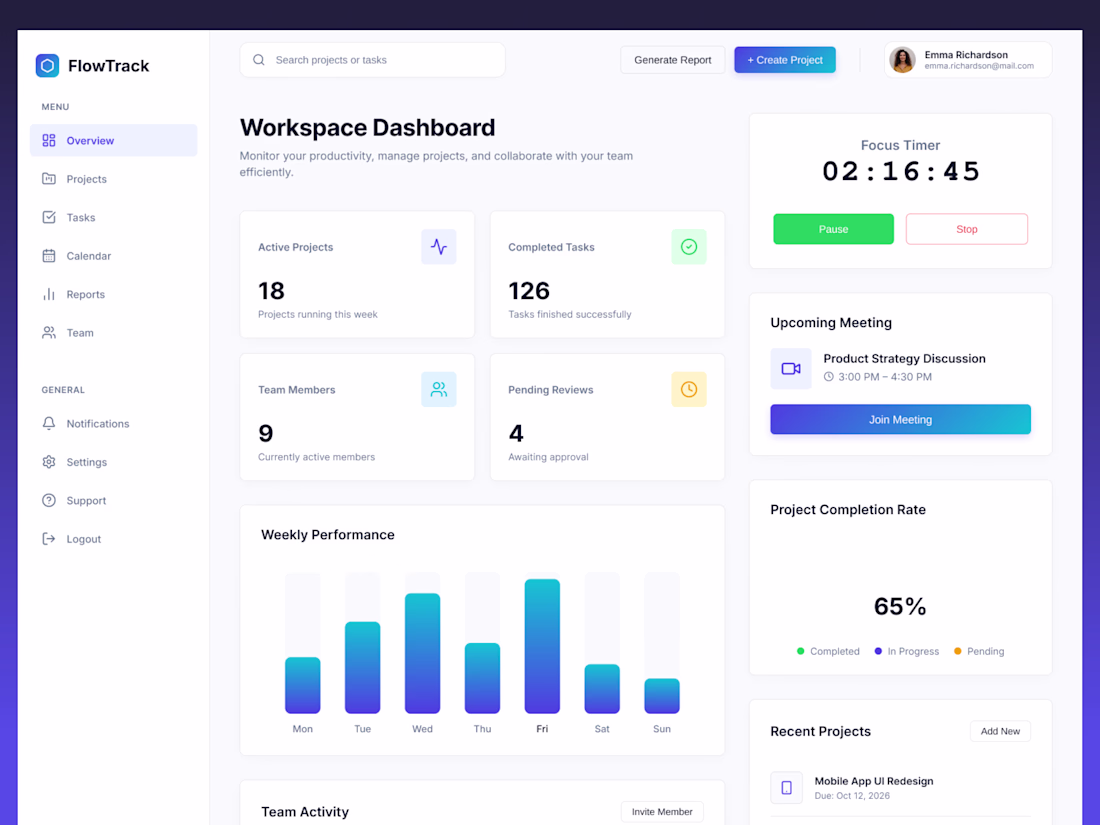The width and height of the screenshot is (1100, 825).
Task: Click the Mobile App UI Redesign phone icon
Action: click(786, 788)
